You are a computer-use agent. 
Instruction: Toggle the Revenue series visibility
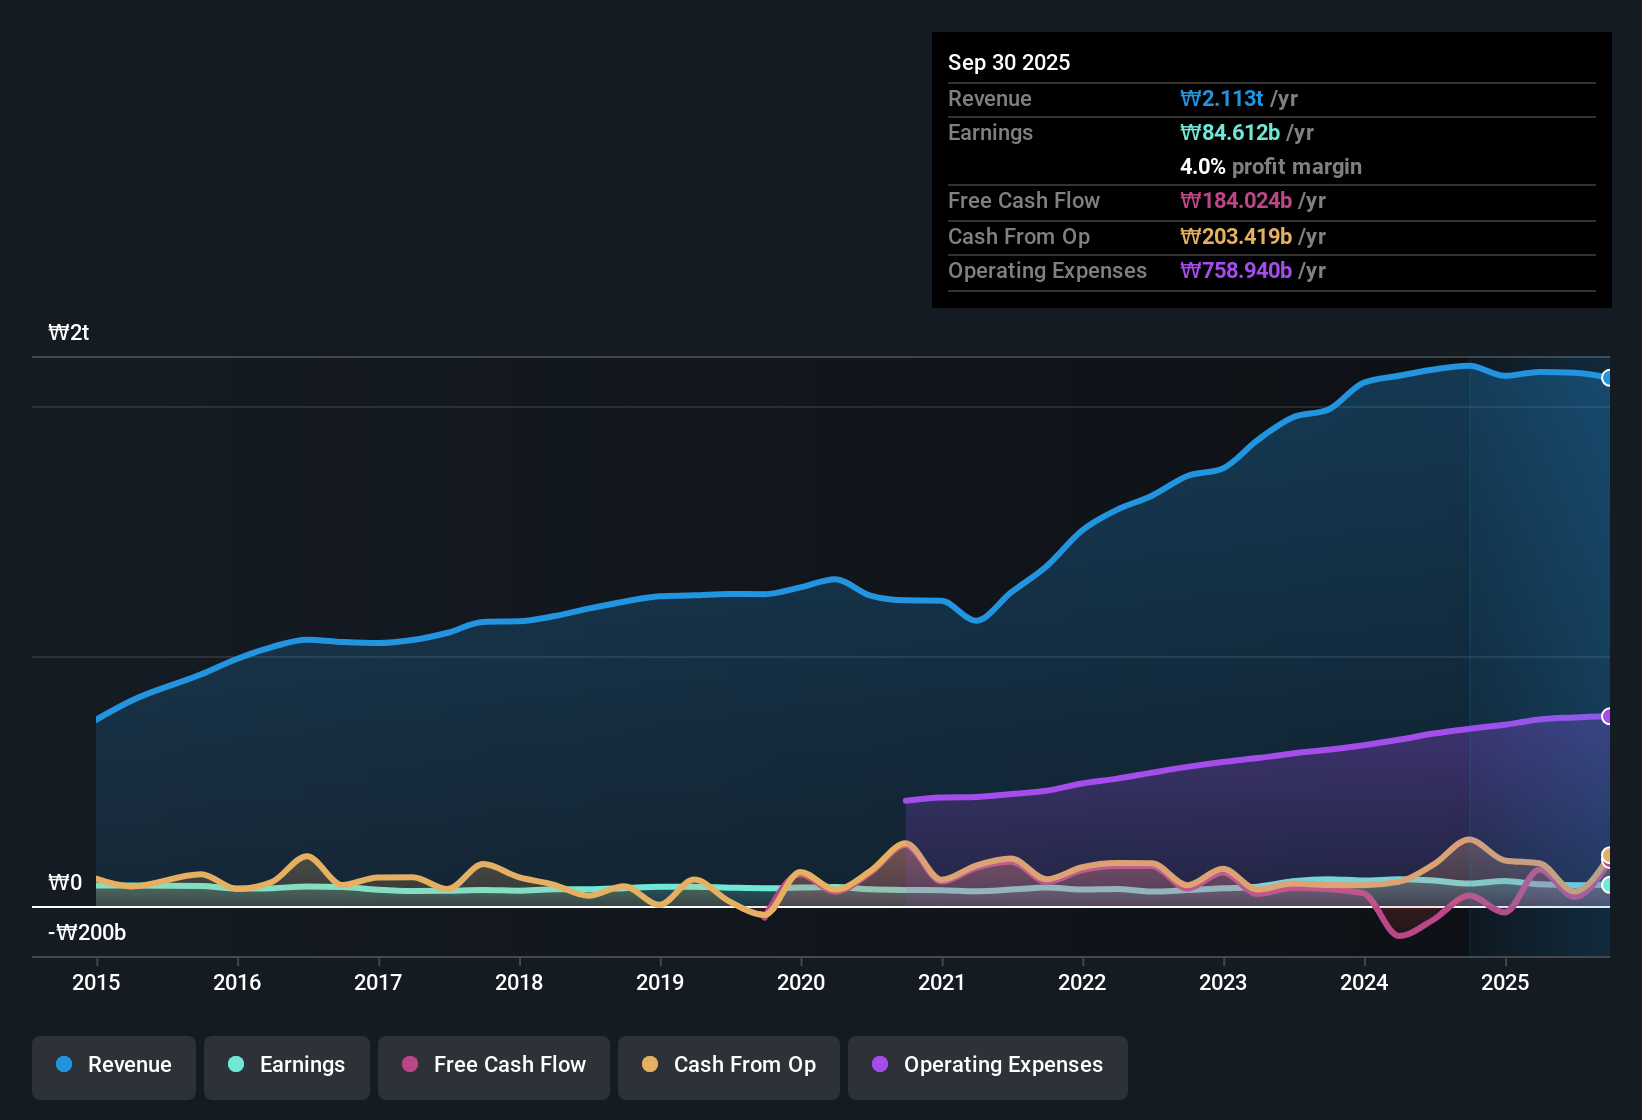pos(113,1065)
